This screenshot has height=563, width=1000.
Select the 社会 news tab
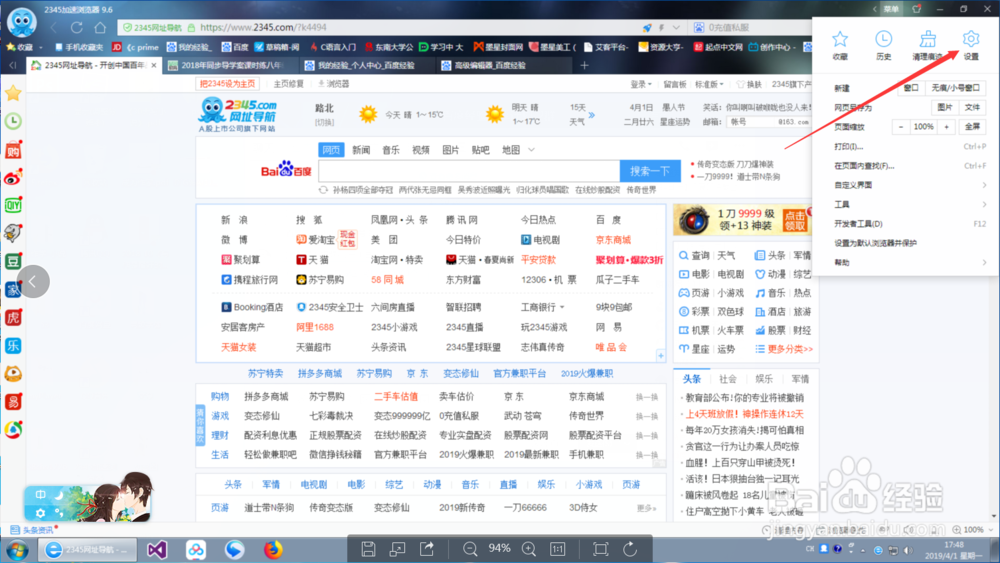728,379
